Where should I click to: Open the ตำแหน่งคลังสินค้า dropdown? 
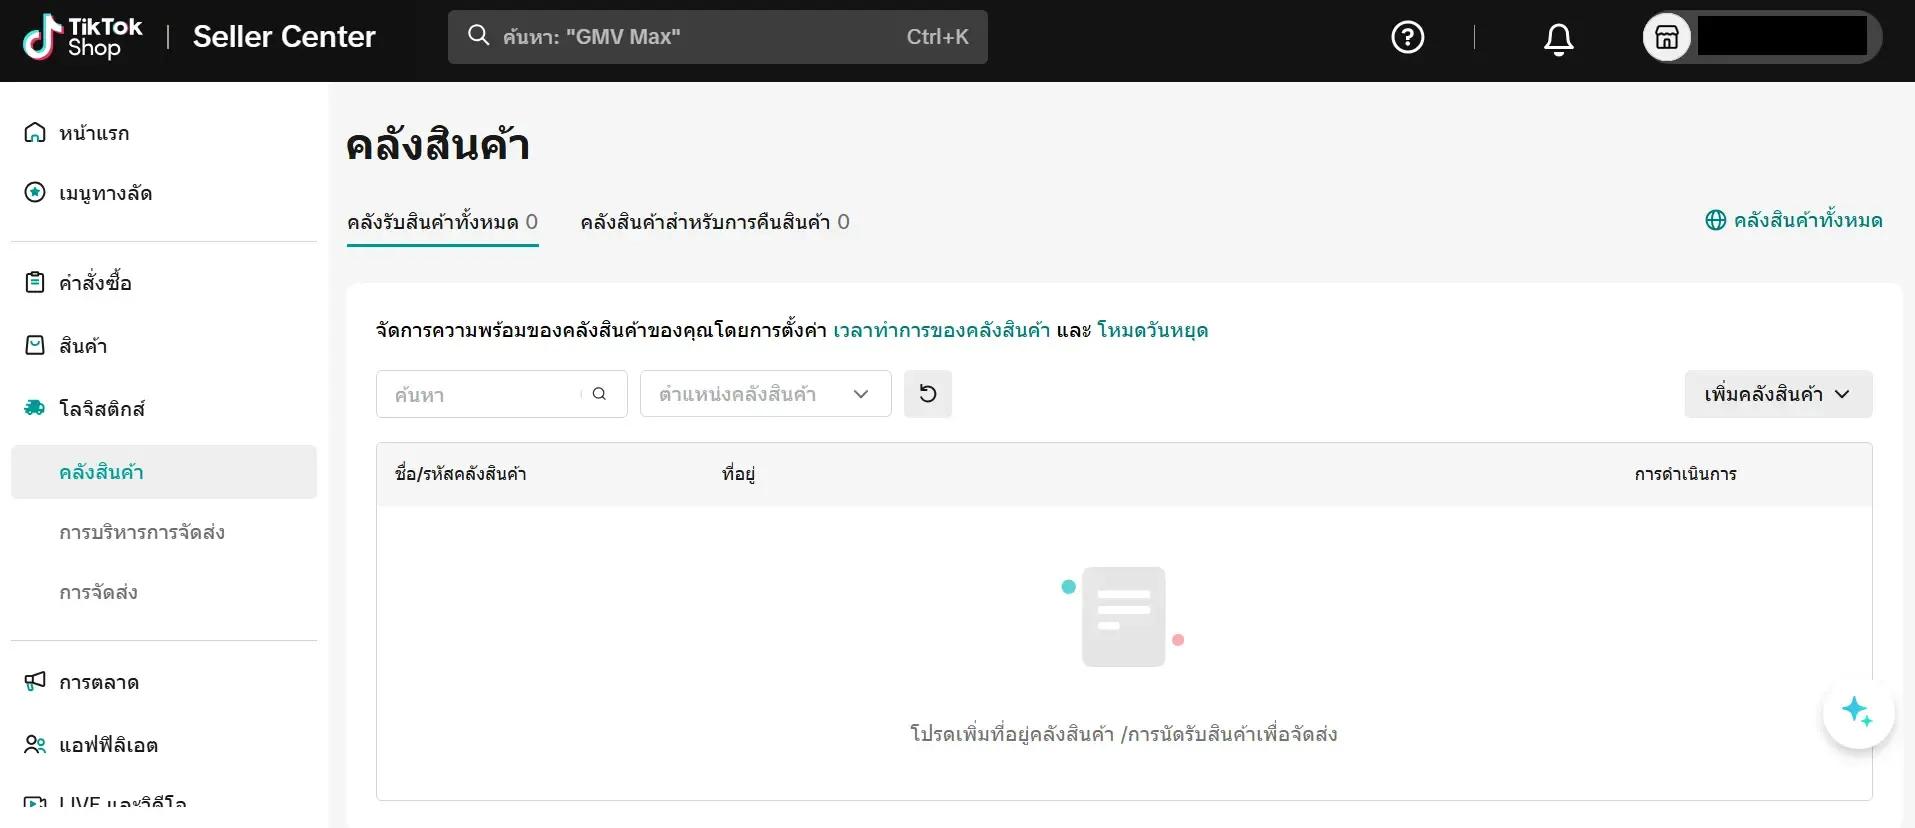click(x=766, y=394)
